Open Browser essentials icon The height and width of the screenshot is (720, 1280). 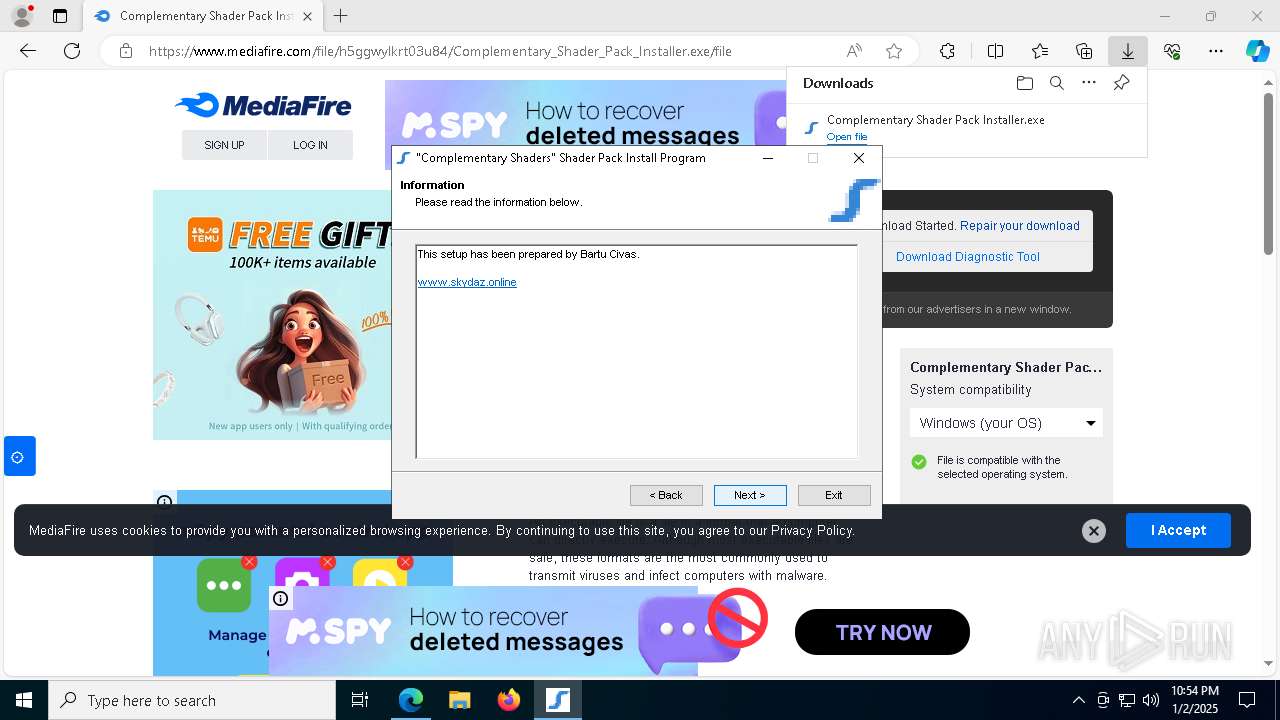coord(1172,51)
